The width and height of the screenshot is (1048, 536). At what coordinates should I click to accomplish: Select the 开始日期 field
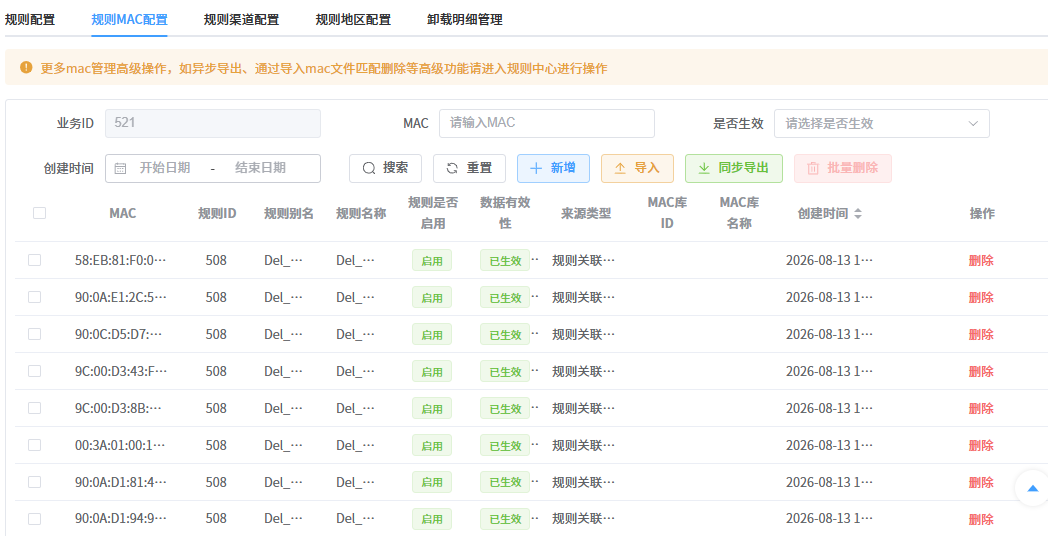(x=164, y=168)
